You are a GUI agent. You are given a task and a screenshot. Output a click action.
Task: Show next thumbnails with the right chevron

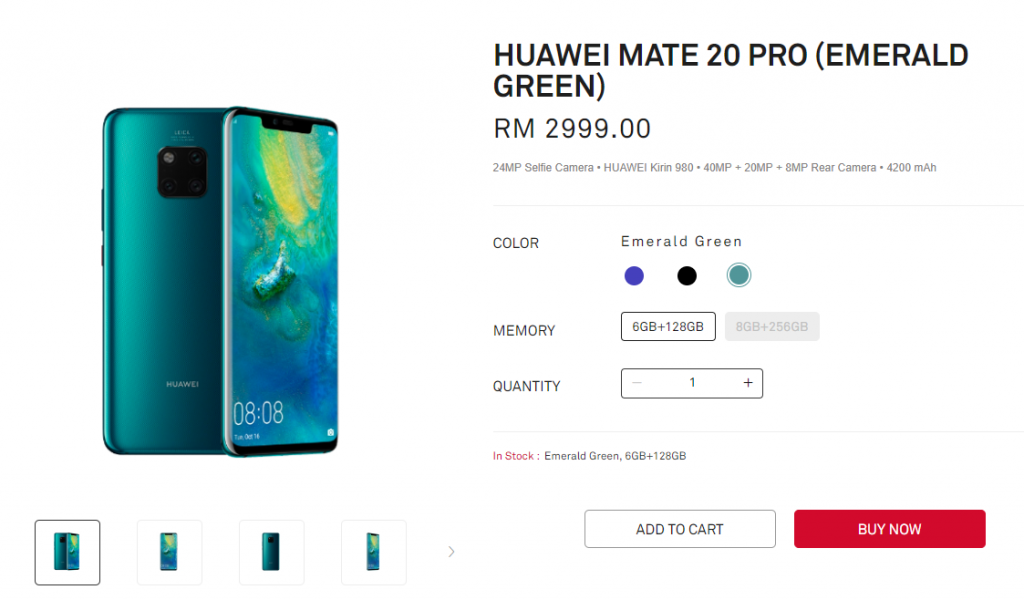451,552
